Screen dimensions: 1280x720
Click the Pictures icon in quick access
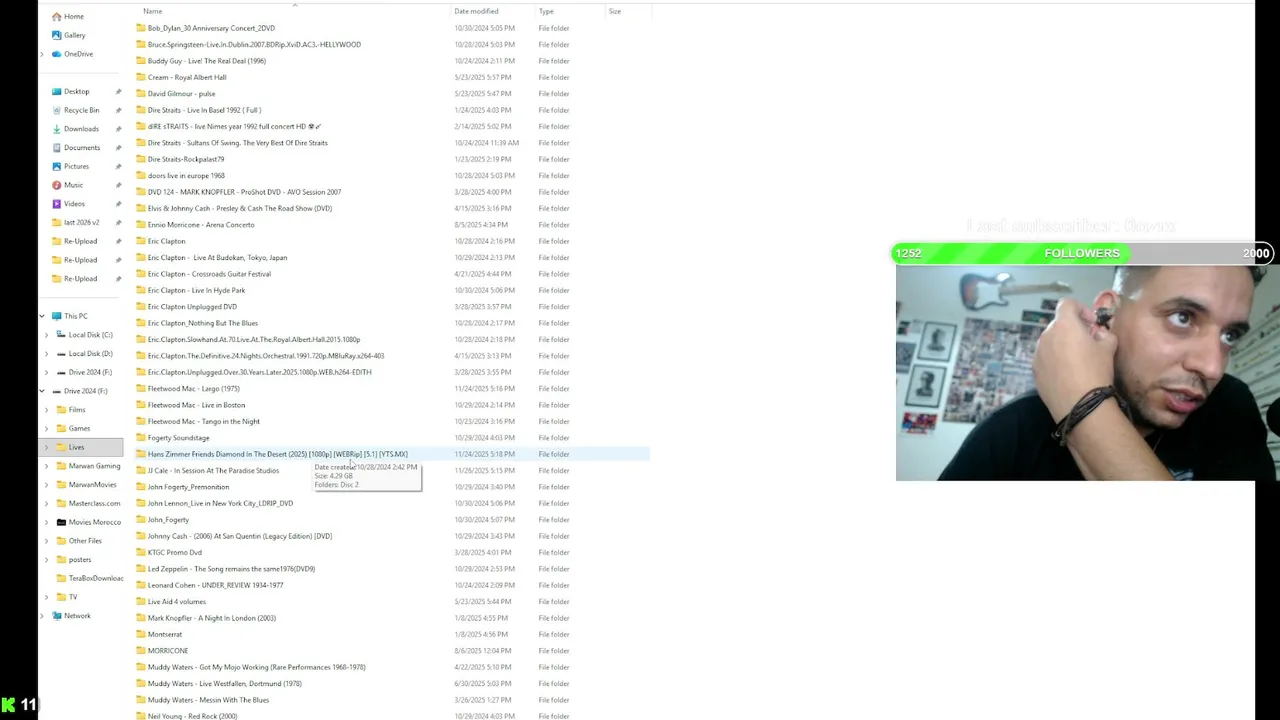[x=57, y=166]
